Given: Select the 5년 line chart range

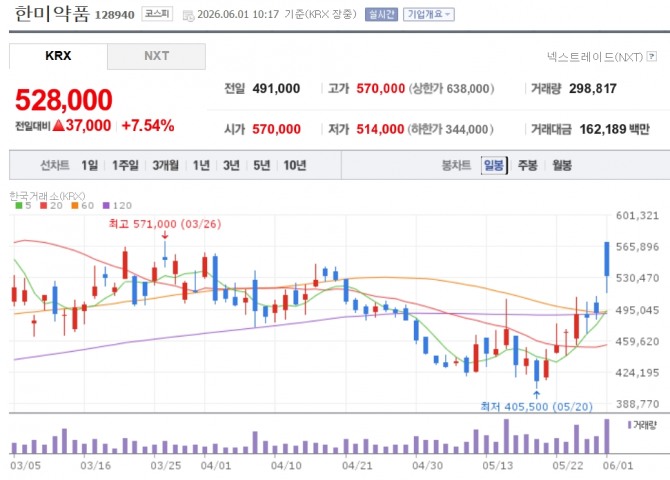Looking at the screenshot, I should click(x=262, y=165).
